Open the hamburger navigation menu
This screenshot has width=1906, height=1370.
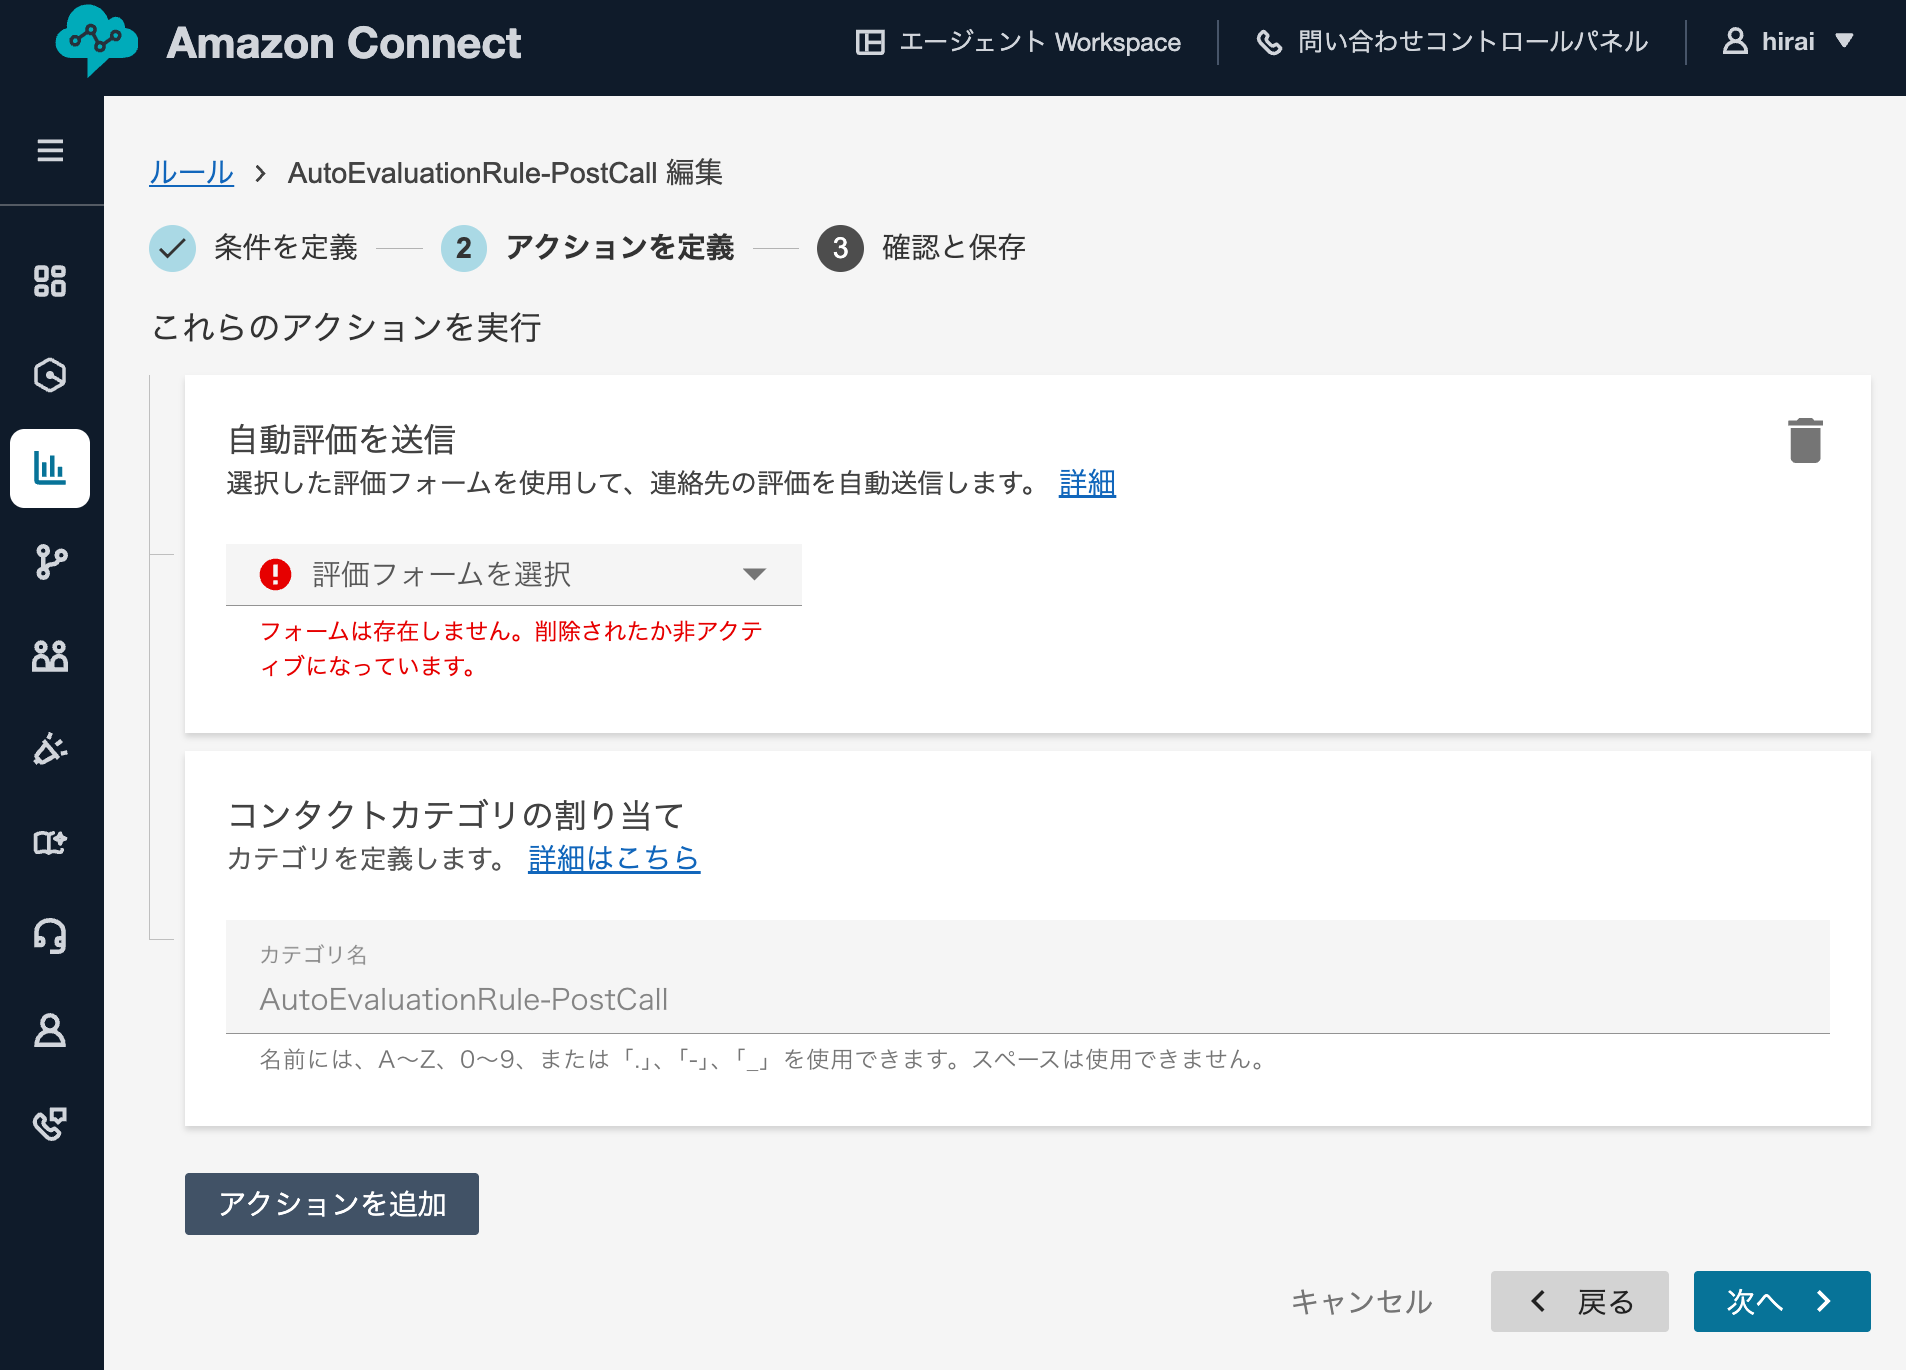click(x=50, y=150)
